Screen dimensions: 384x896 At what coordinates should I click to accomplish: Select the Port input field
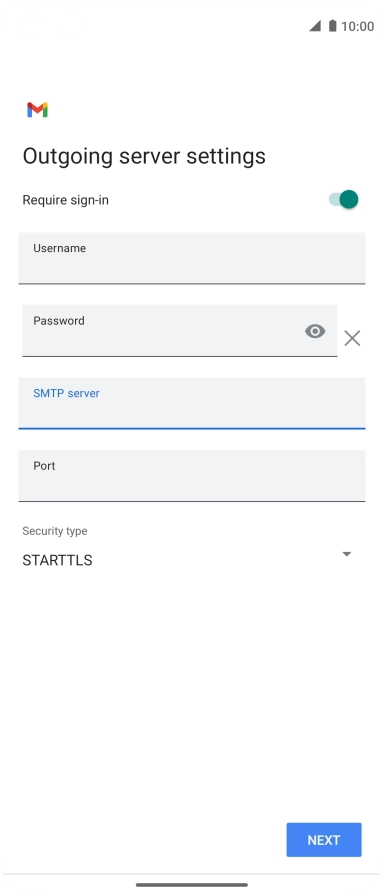point(192,475)
